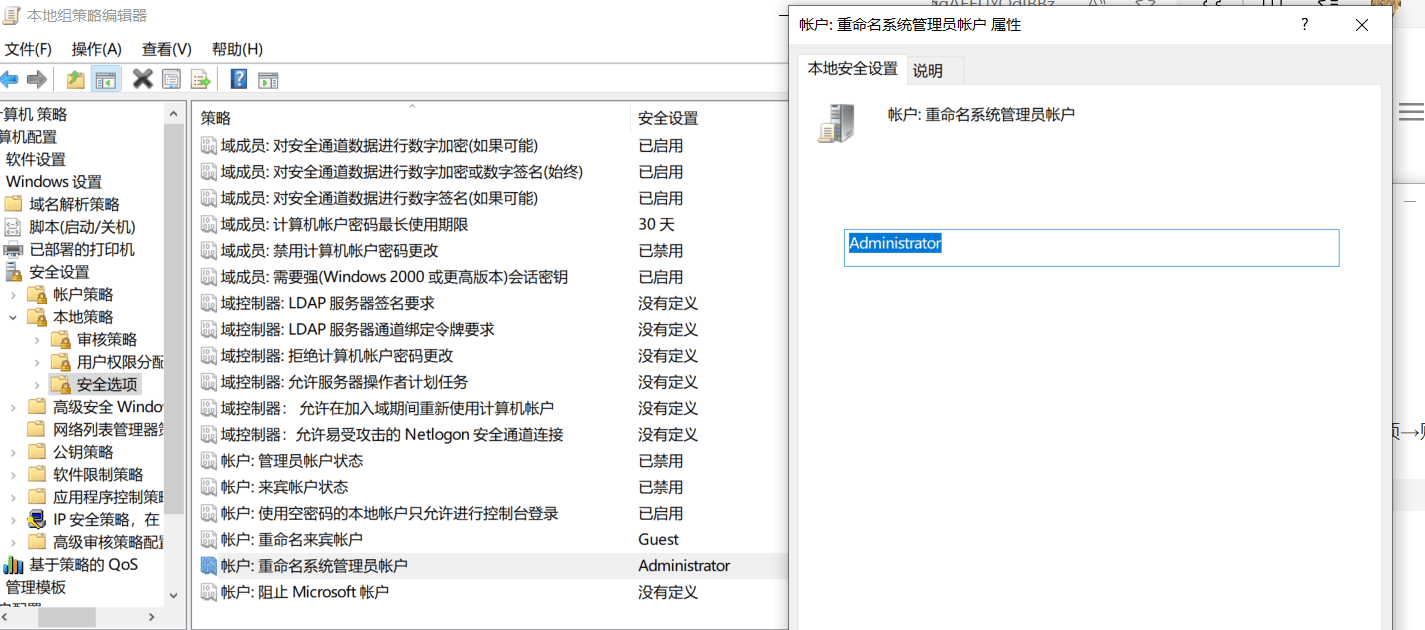Viewport: 1425px width, 630px height.
Task: Click the Forward navigation arrow
Action: coord(36,78)
